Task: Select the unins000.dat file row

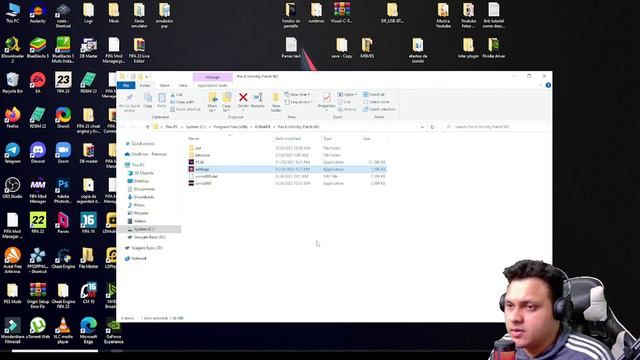Action: tap(288, 176)
